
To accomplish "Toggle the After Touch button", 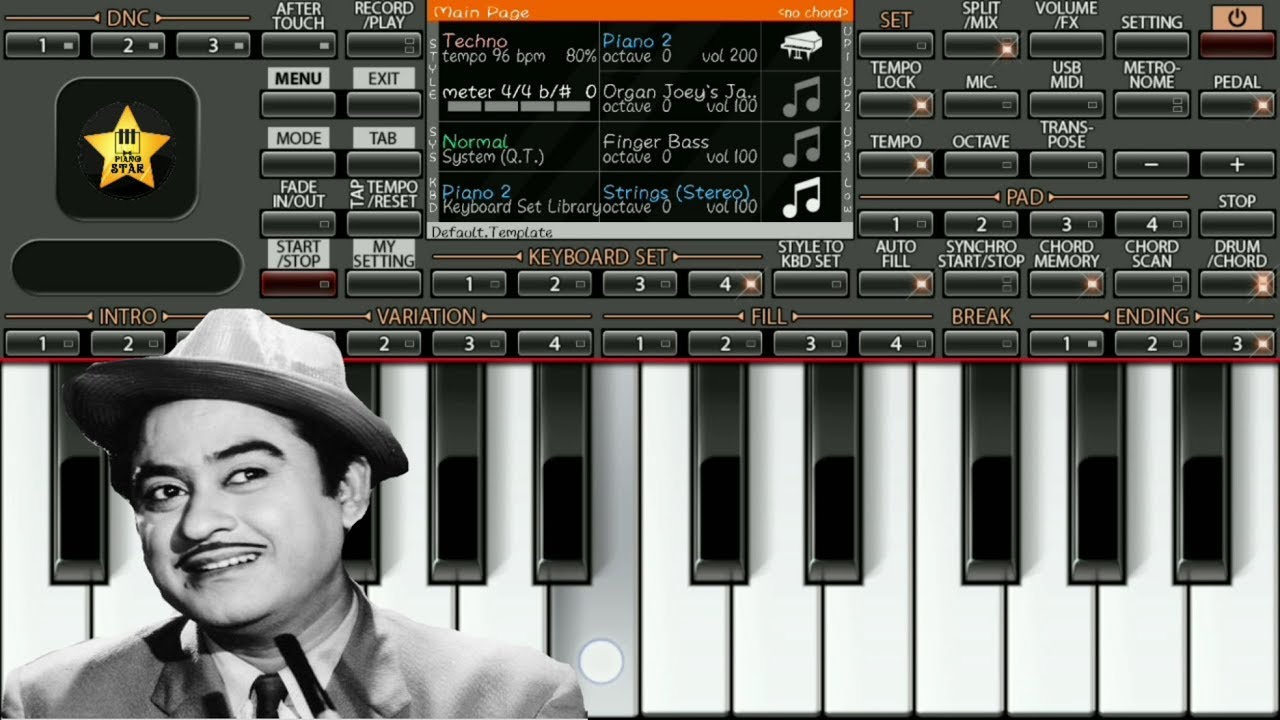I will pyautogui.click(x=298, y=45).
